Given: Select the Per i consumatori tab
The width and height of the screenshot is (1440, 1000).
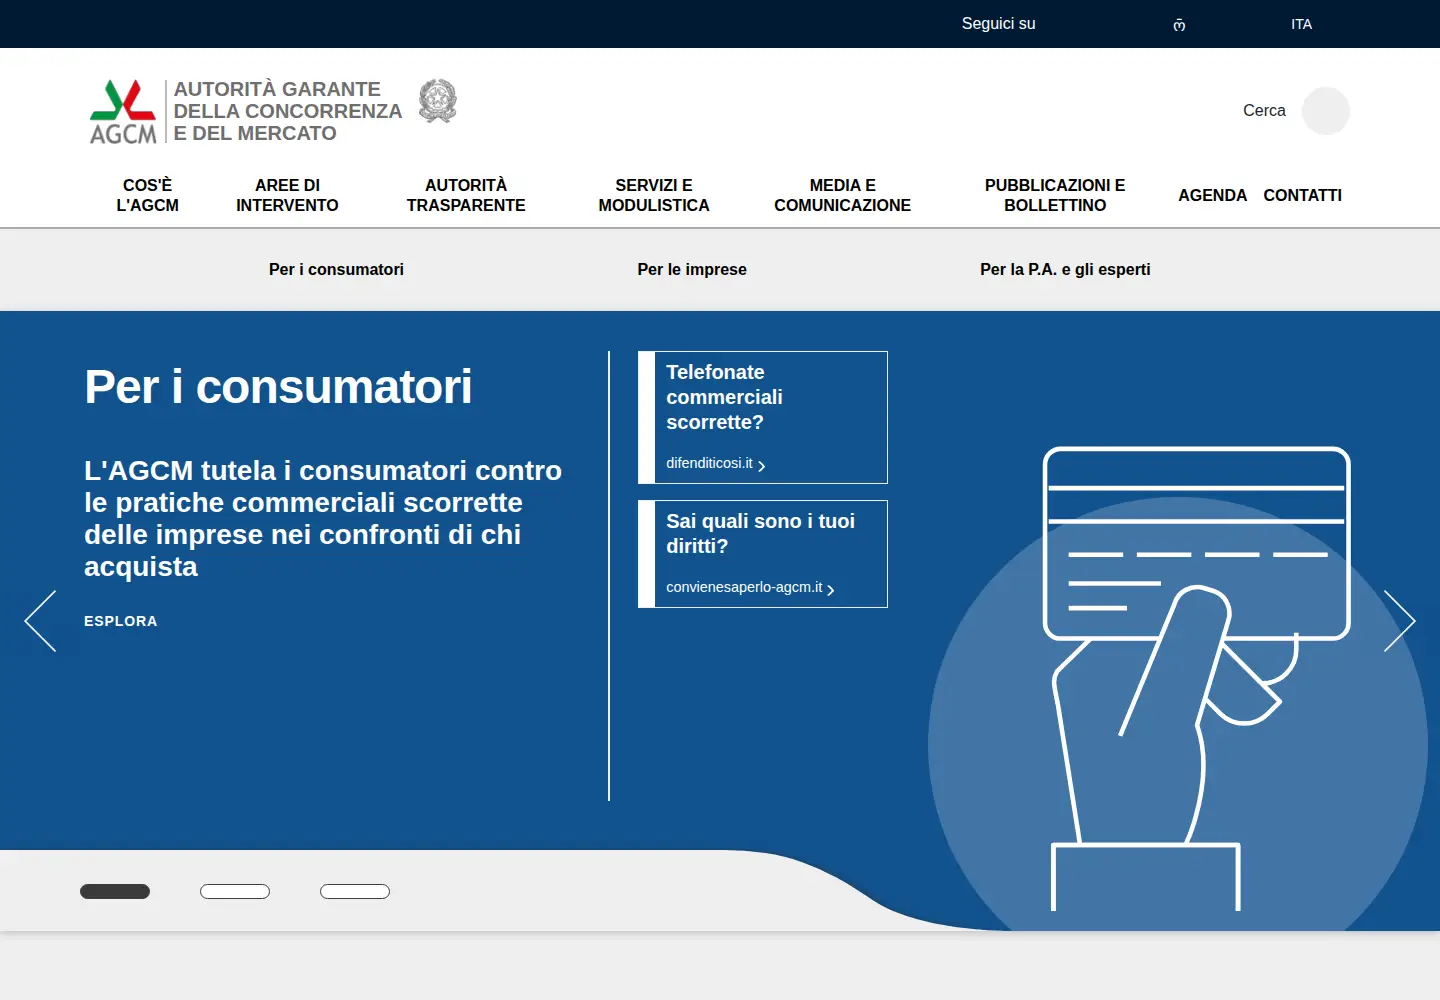Looking at the screenshot, I should pos(336,269).
